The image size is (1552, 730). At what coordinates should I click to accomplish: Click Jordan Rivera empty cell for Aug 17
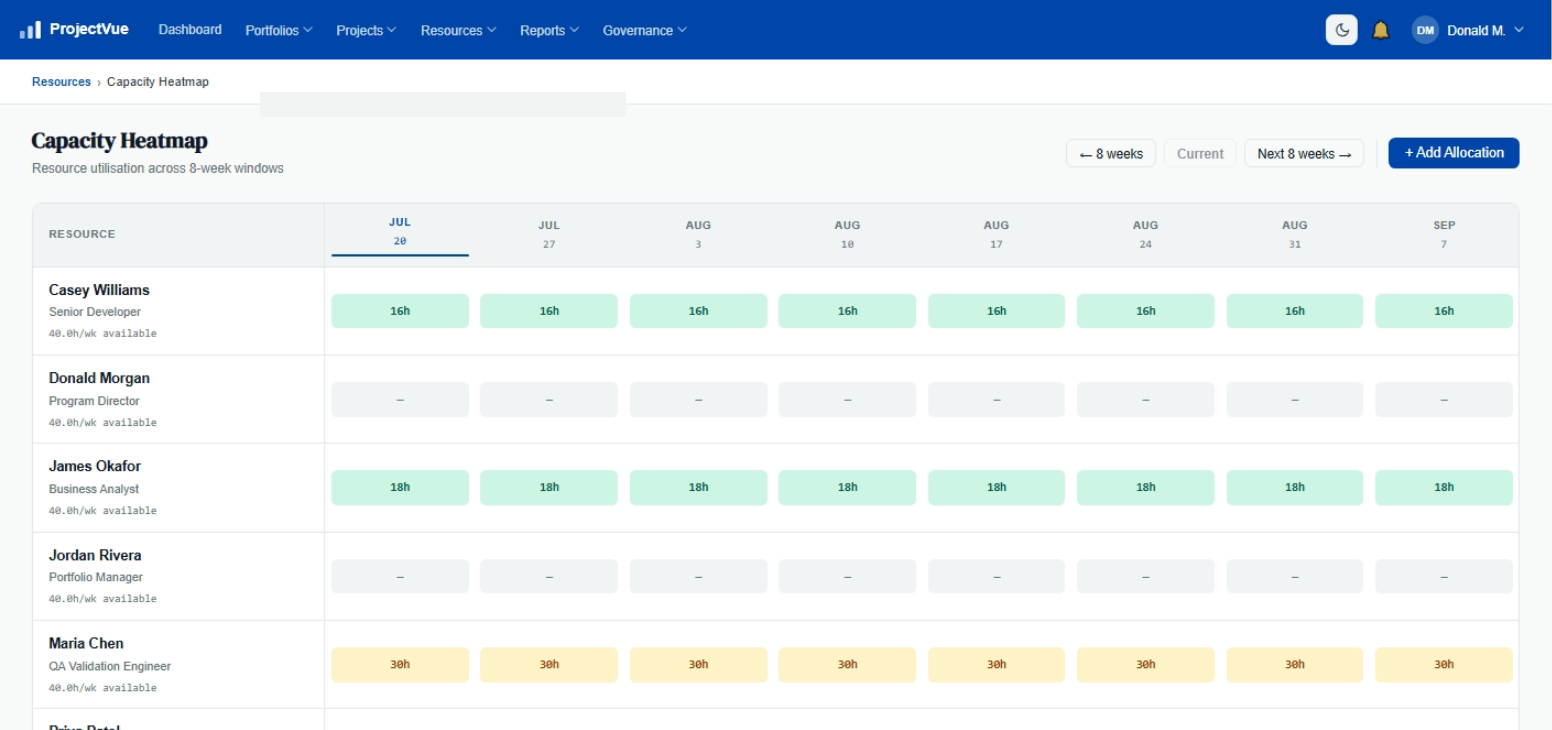pos(996,577)
